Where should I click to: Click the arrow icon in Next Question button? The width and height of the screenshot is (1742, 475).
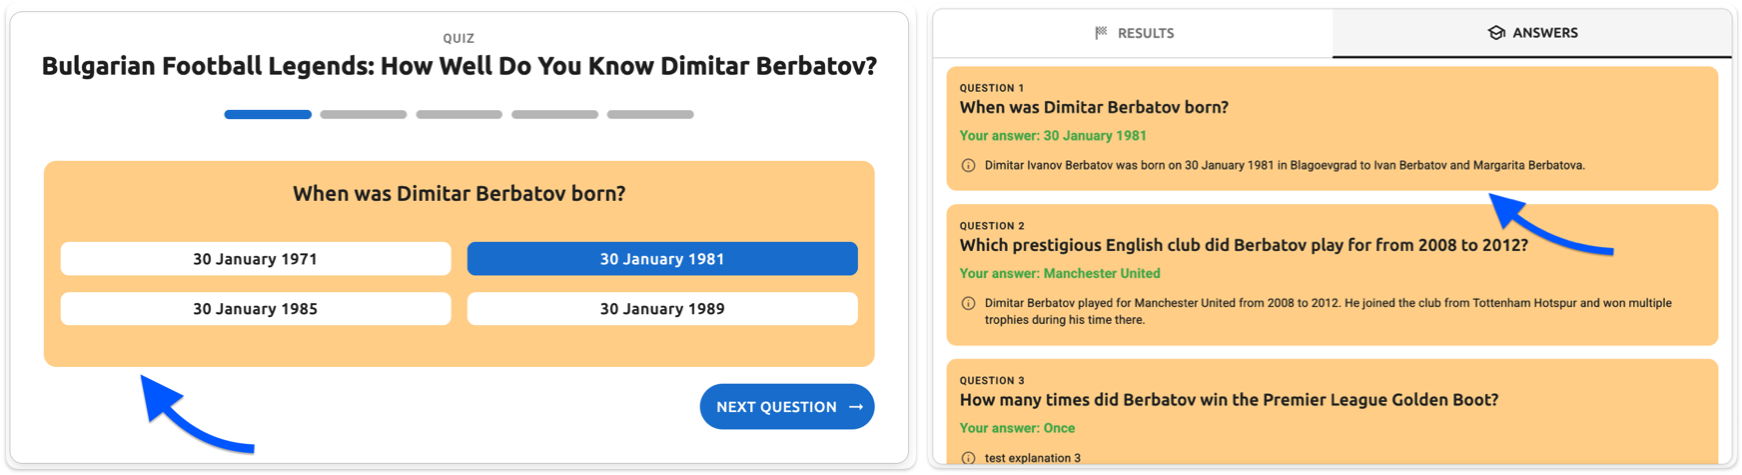click(x=856, y=407)
